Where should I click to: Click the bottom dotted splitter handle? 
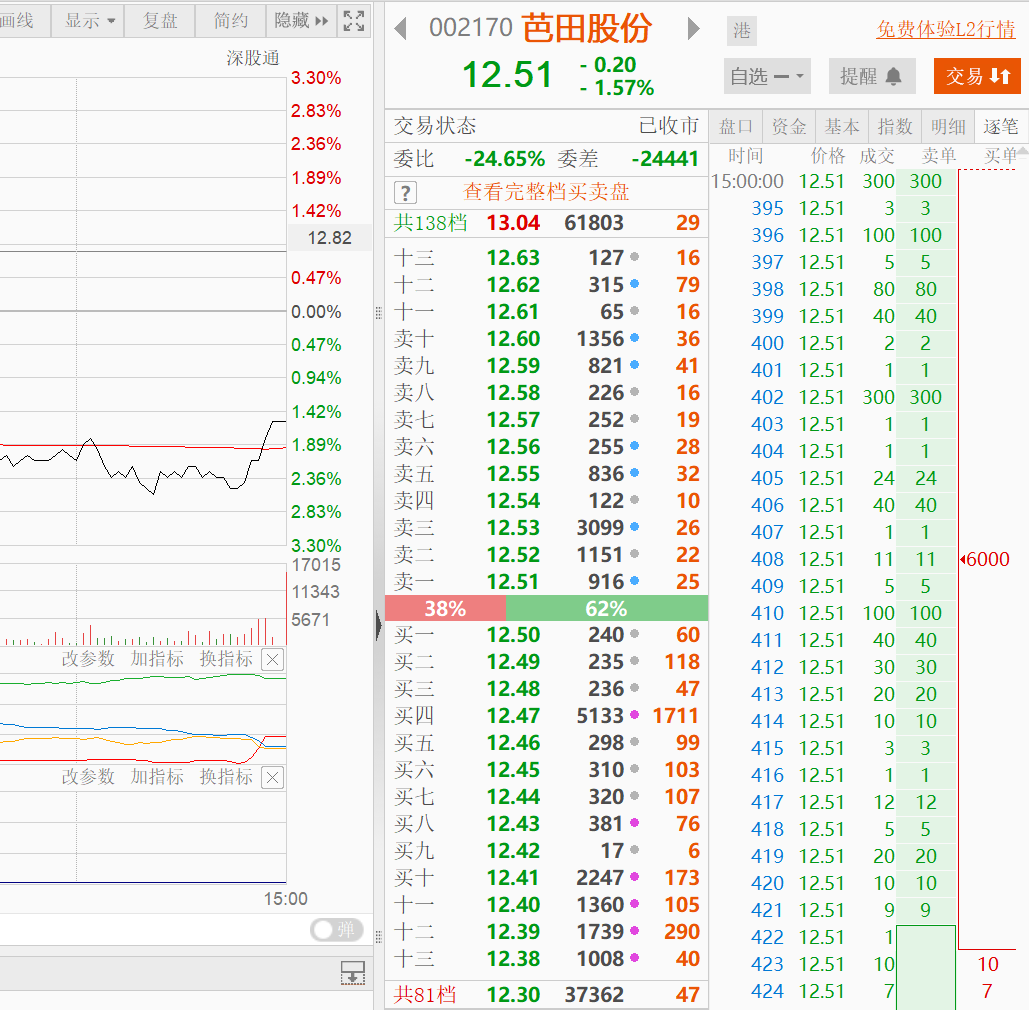pos(379,937)
